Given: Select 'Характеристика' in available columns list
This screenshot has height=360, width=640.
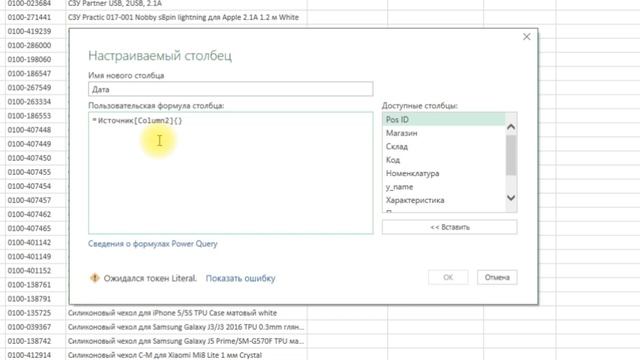Looking at the screenshot, I should tap(444, 200).
